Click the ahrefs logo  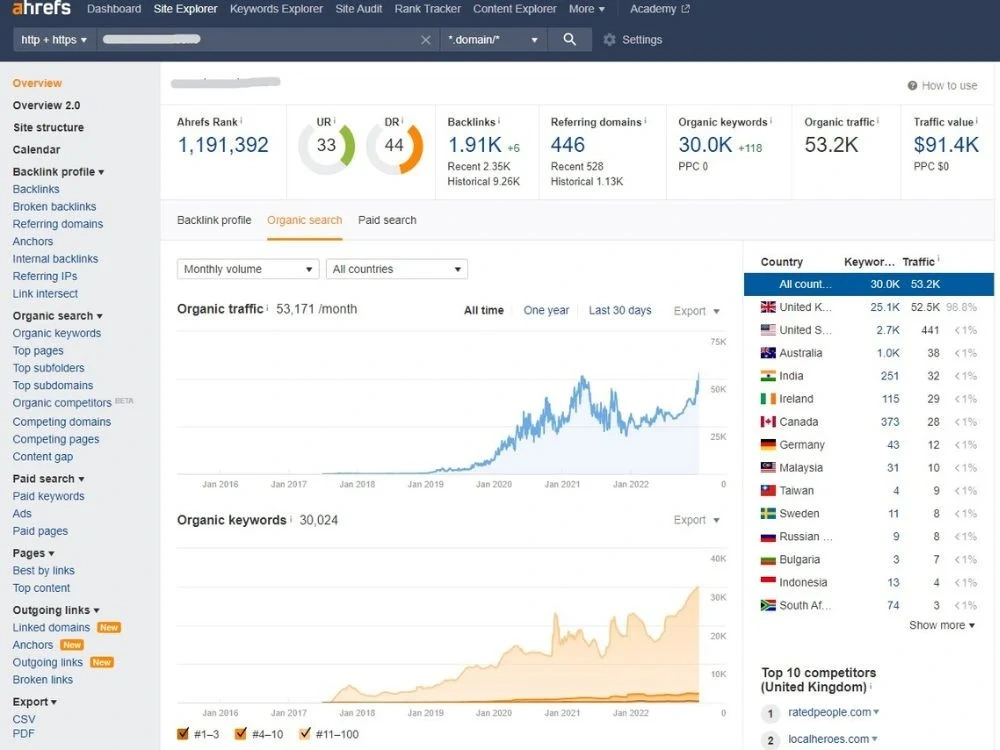coord(41,8)
